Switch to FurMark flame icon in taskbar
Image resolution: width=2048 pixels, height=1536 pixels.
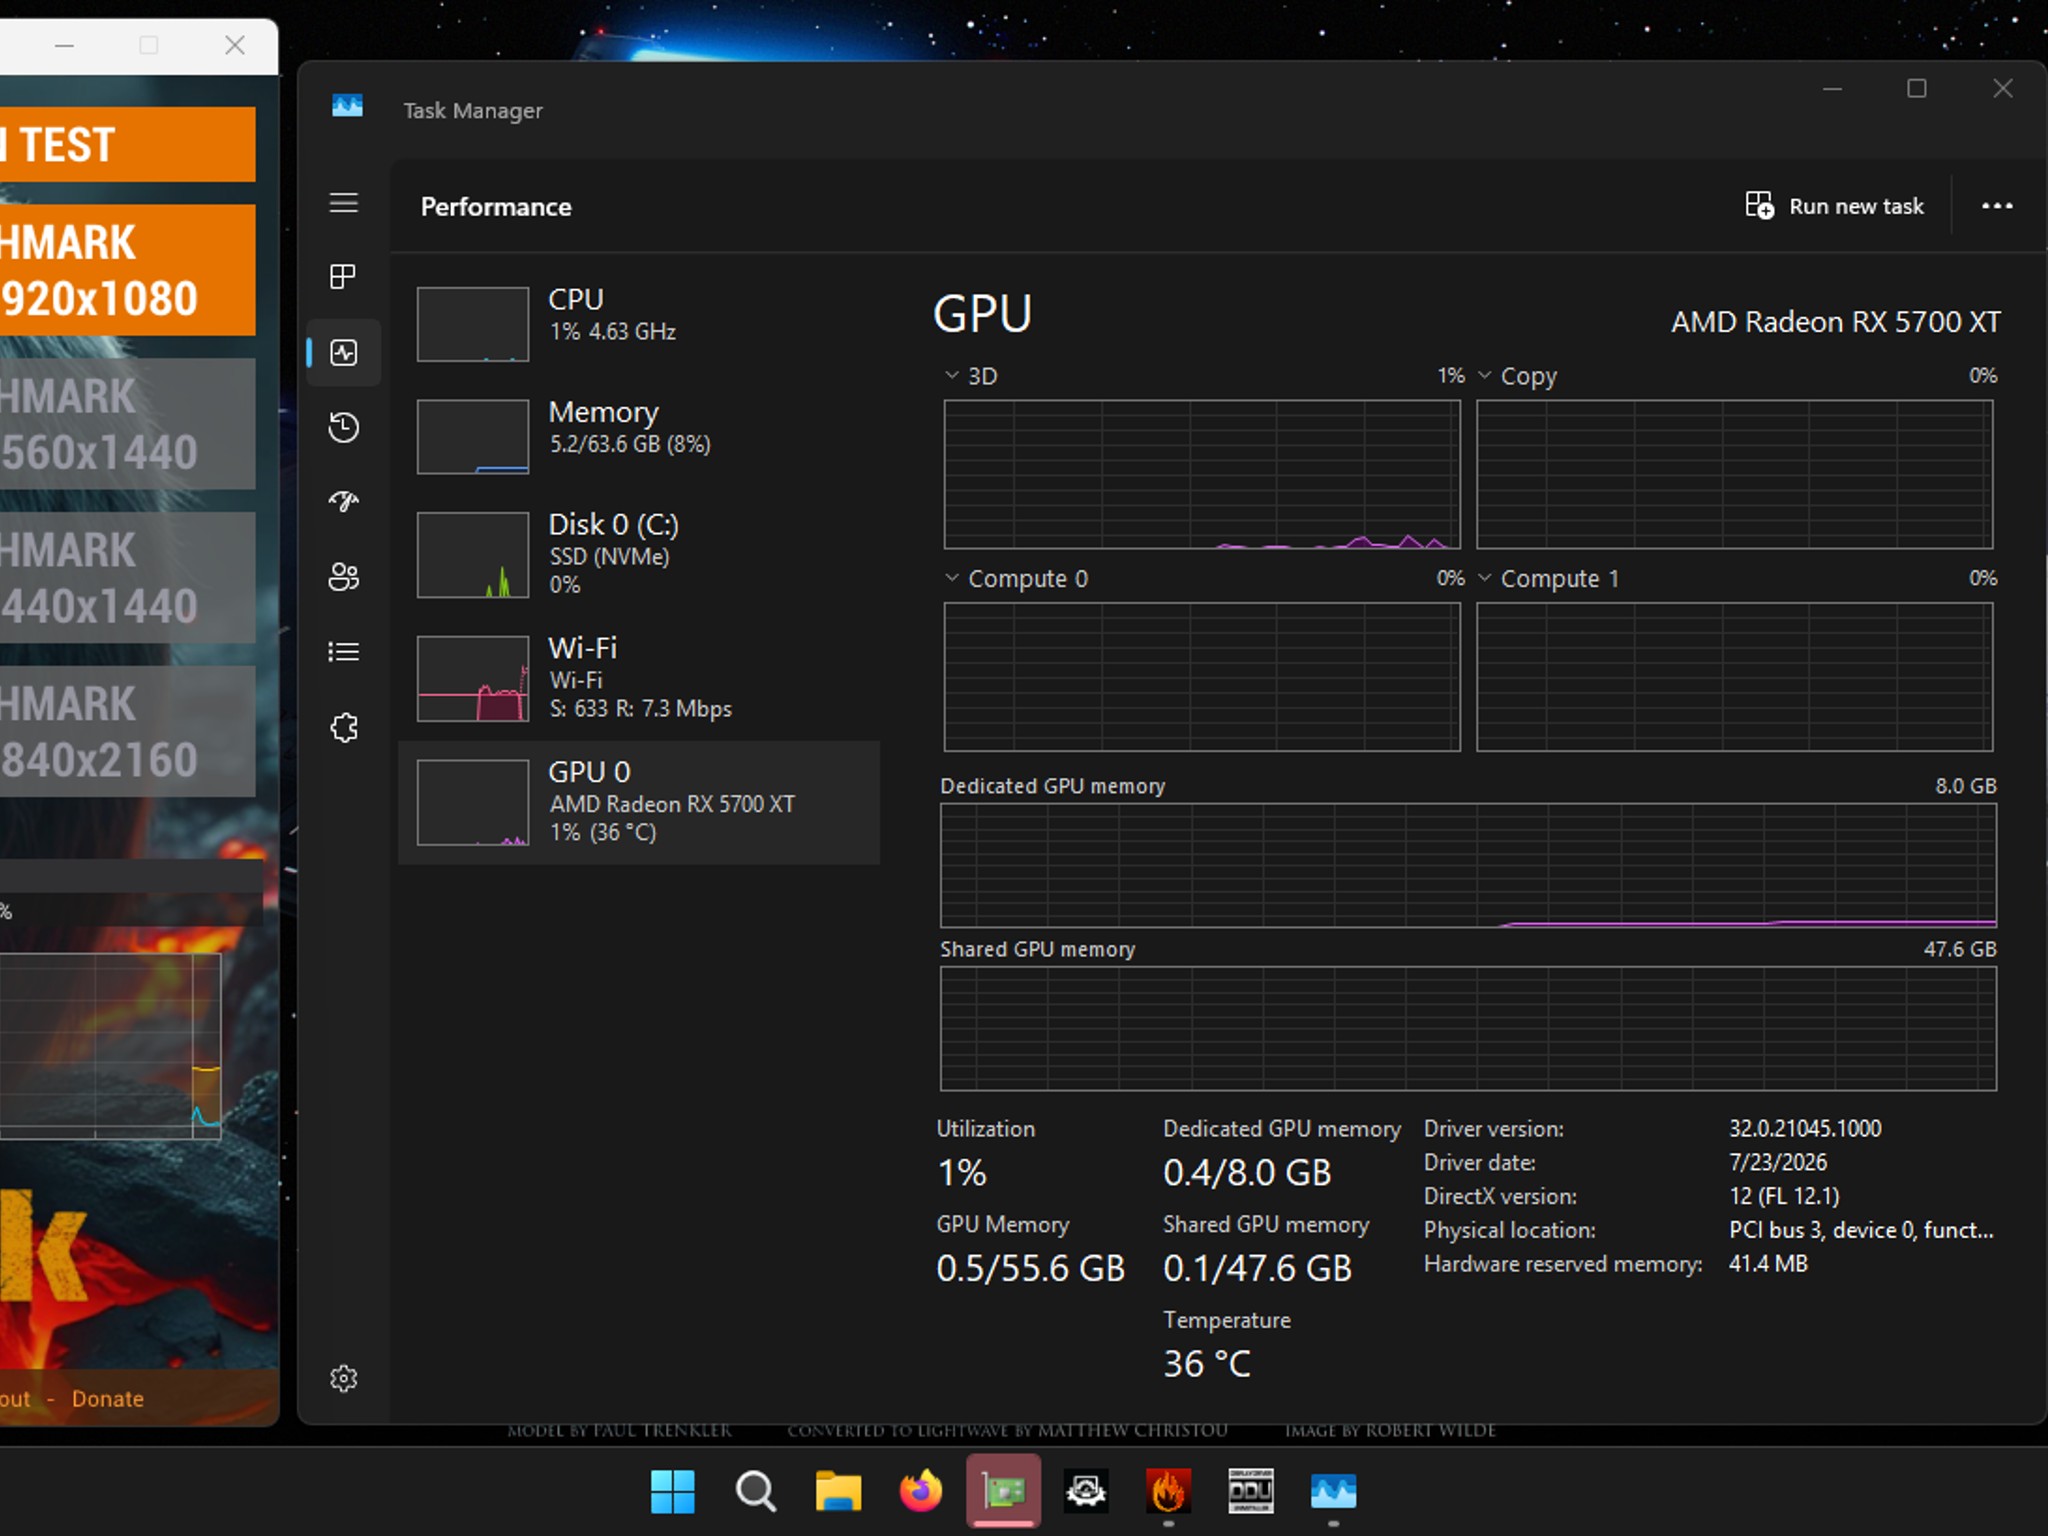pos(1168,1492)
